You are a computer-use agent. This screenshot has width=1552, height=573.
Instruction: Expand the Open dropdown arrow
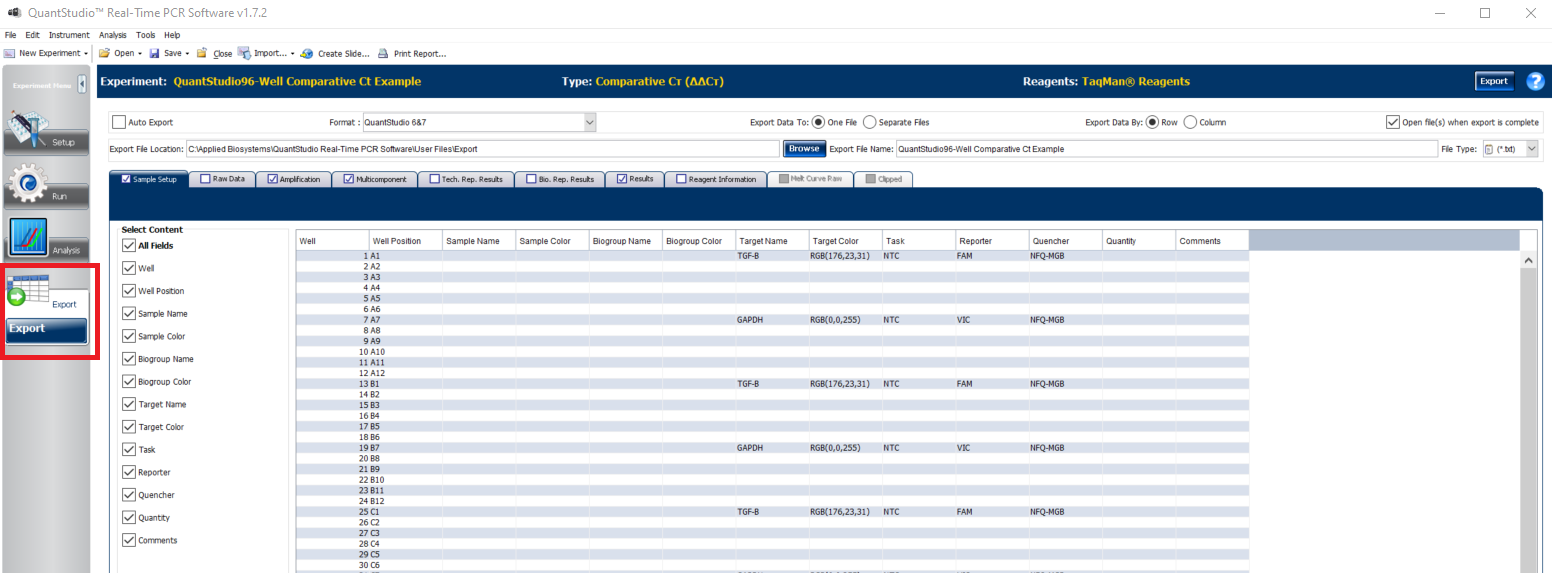point(139,53)
